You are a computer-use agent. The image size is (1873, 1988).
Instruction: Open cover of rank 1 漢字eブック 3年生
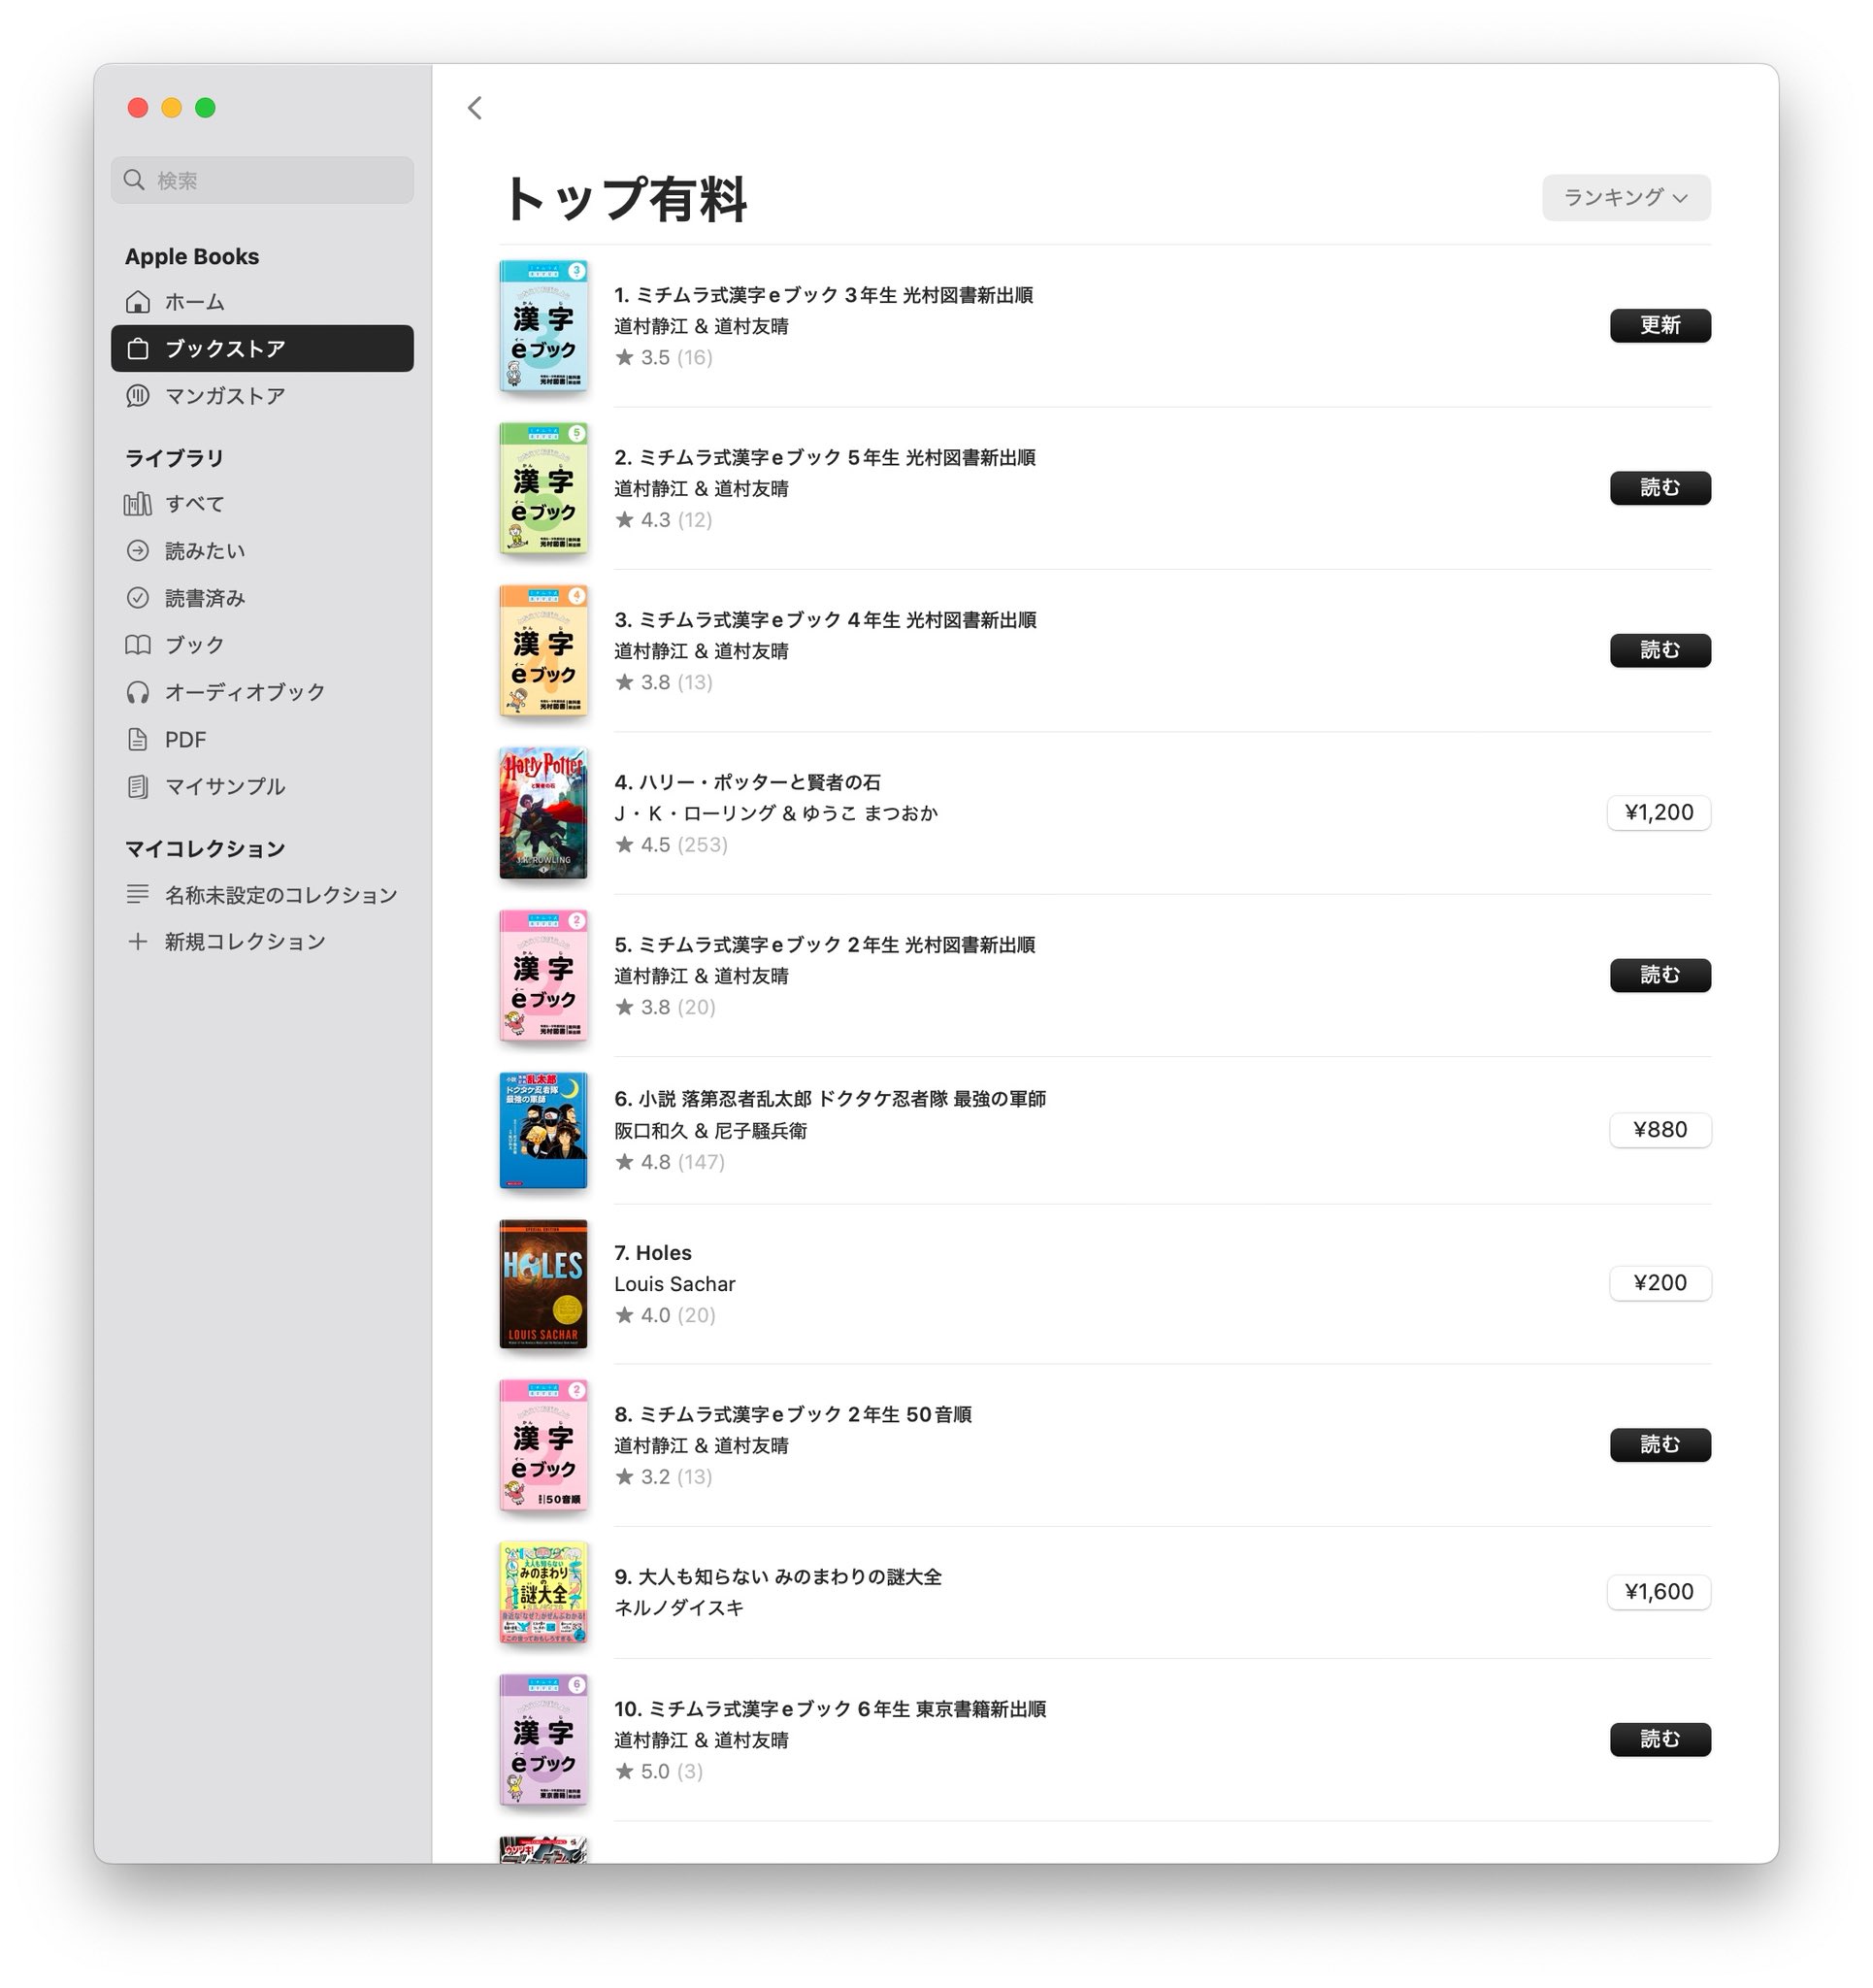click(x=543, y=326)
